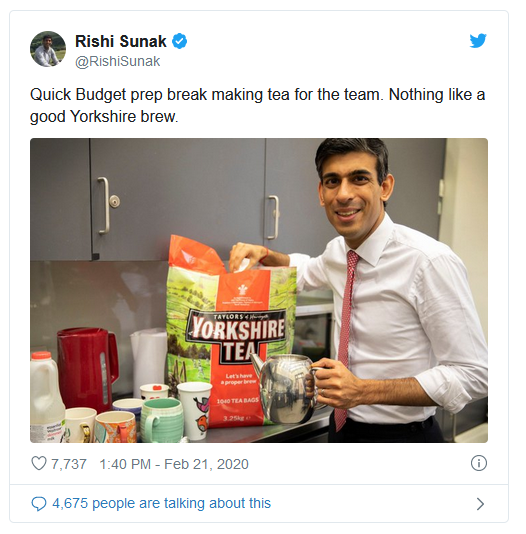The height and width of the screenshot is (534, 526).
Task: Open '4,675 people are talking about this'
Action: pos(161,503)
